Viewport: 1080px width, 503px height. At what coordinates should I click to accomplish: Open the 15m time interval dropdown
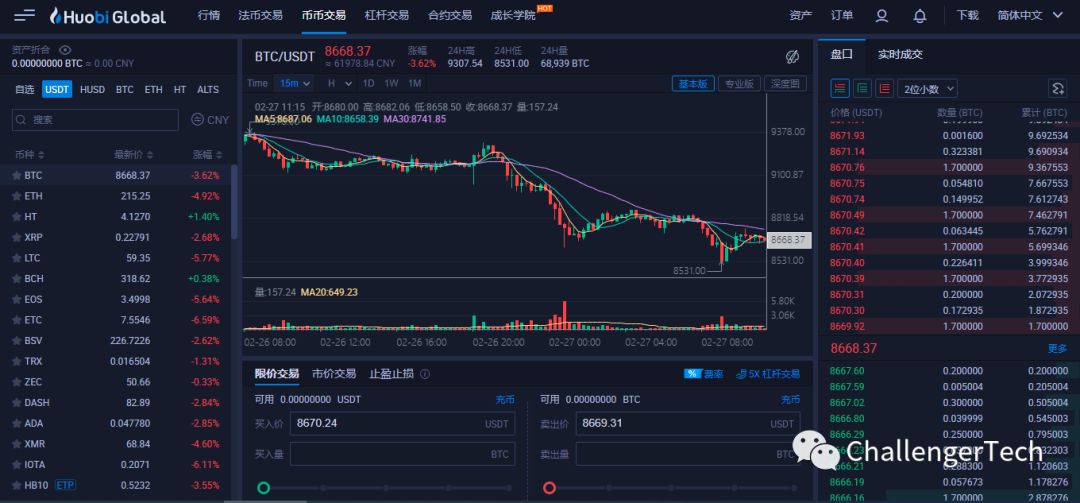(294, 83)
